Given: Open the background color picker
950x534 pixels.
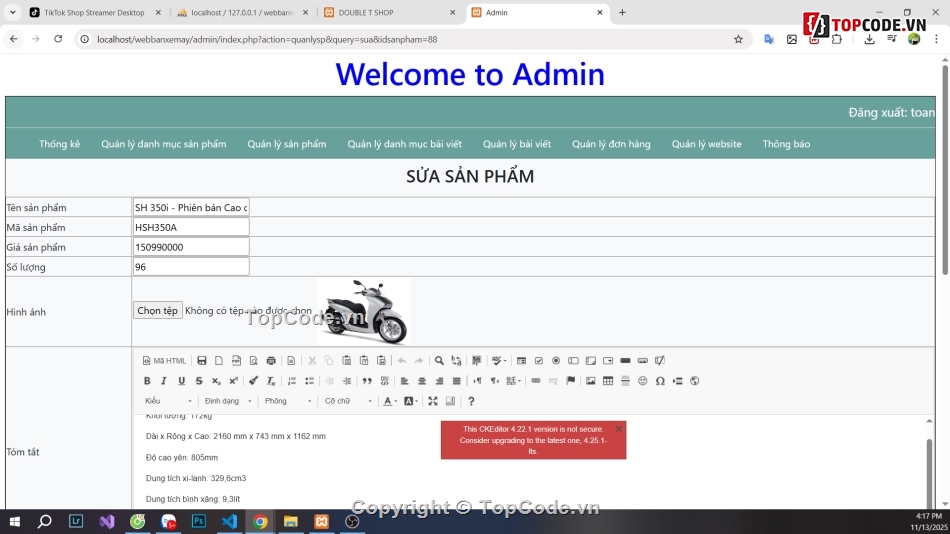Looking at the screenshot, I should (x=411, y=401).
